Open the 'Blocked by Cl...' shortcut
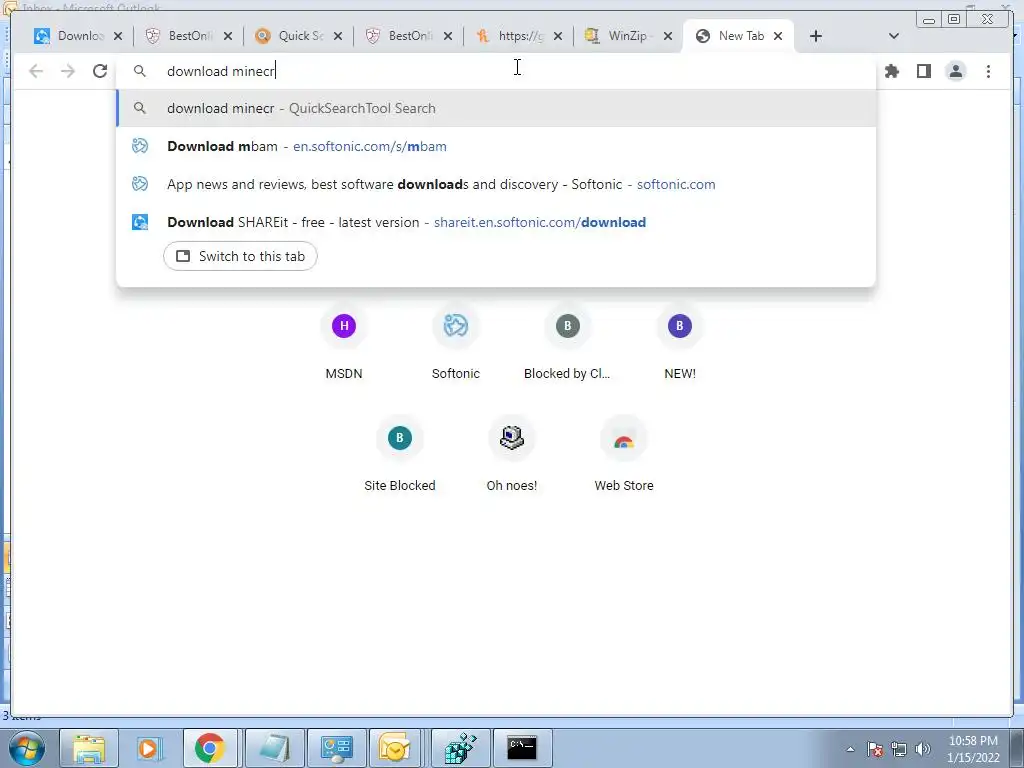Screen dimensions: 1024x768 point(568,343)
